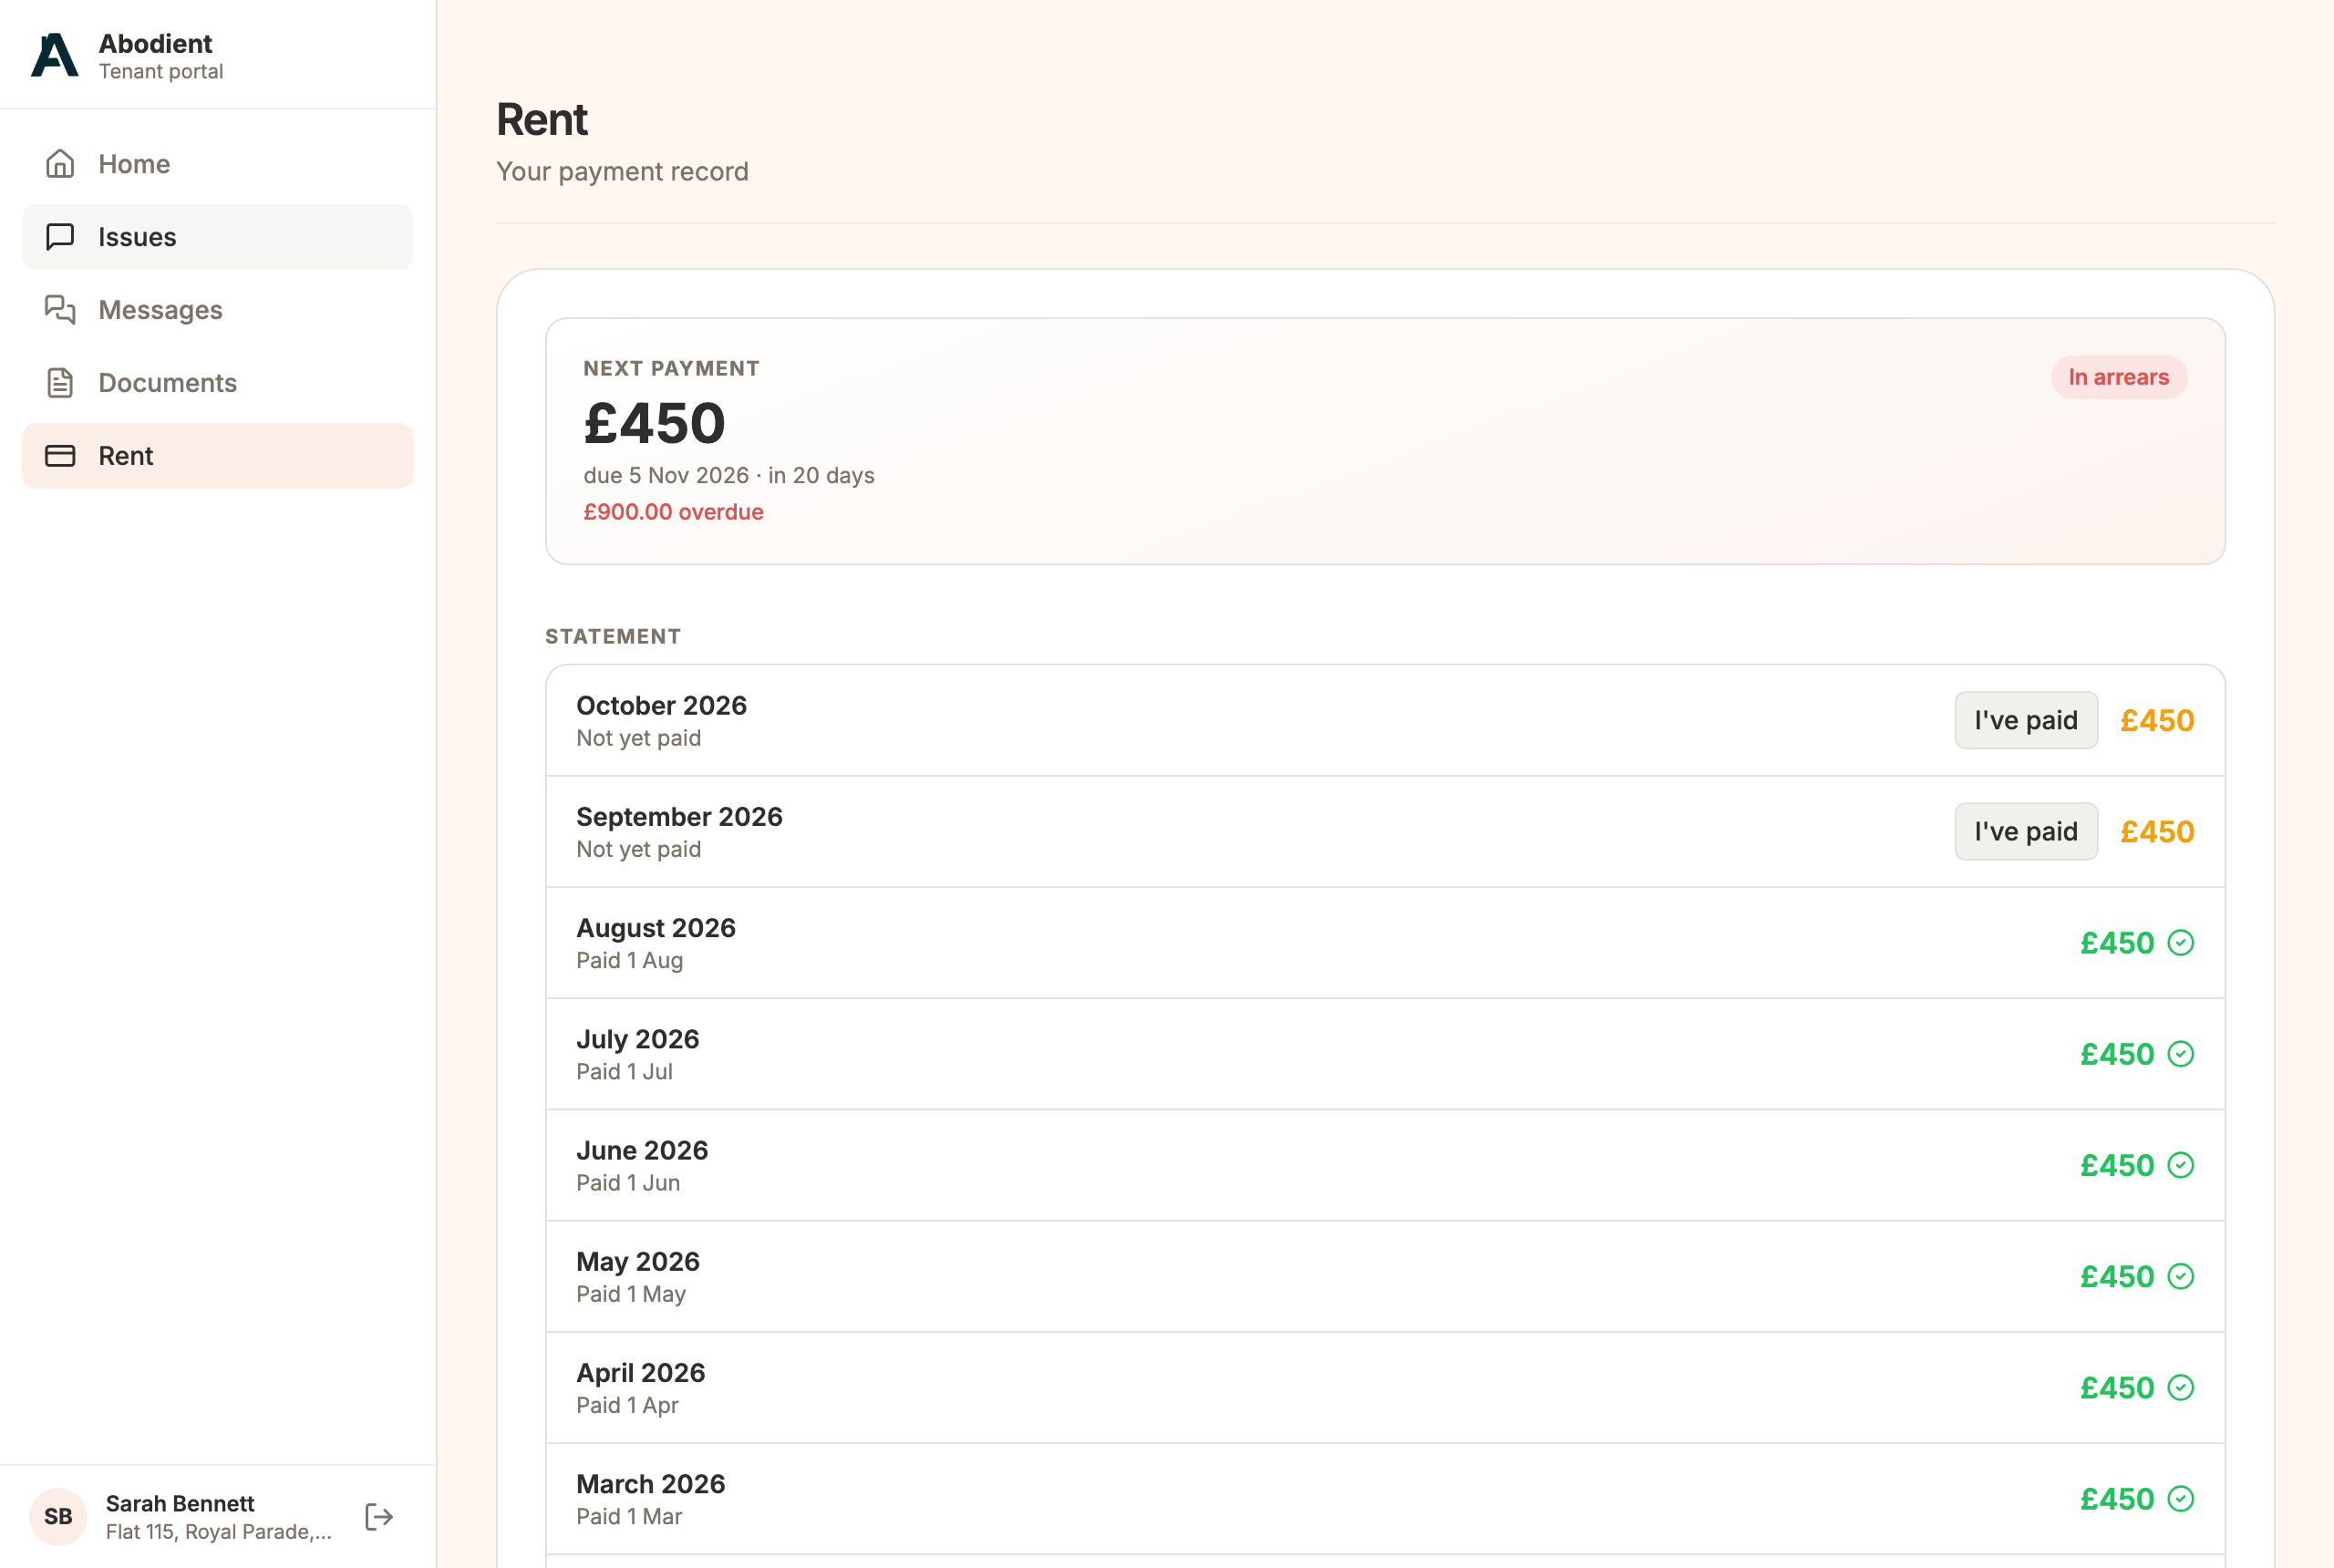Click the July 2026 statement row title
This screenshot has width=2334, height=1568.
637,1038
